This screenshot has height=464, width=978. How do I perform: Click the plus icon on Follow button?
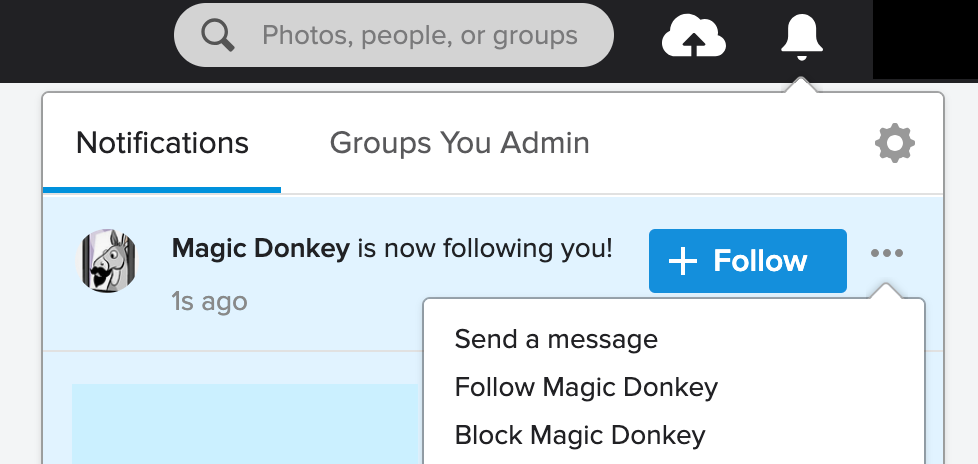683,262
